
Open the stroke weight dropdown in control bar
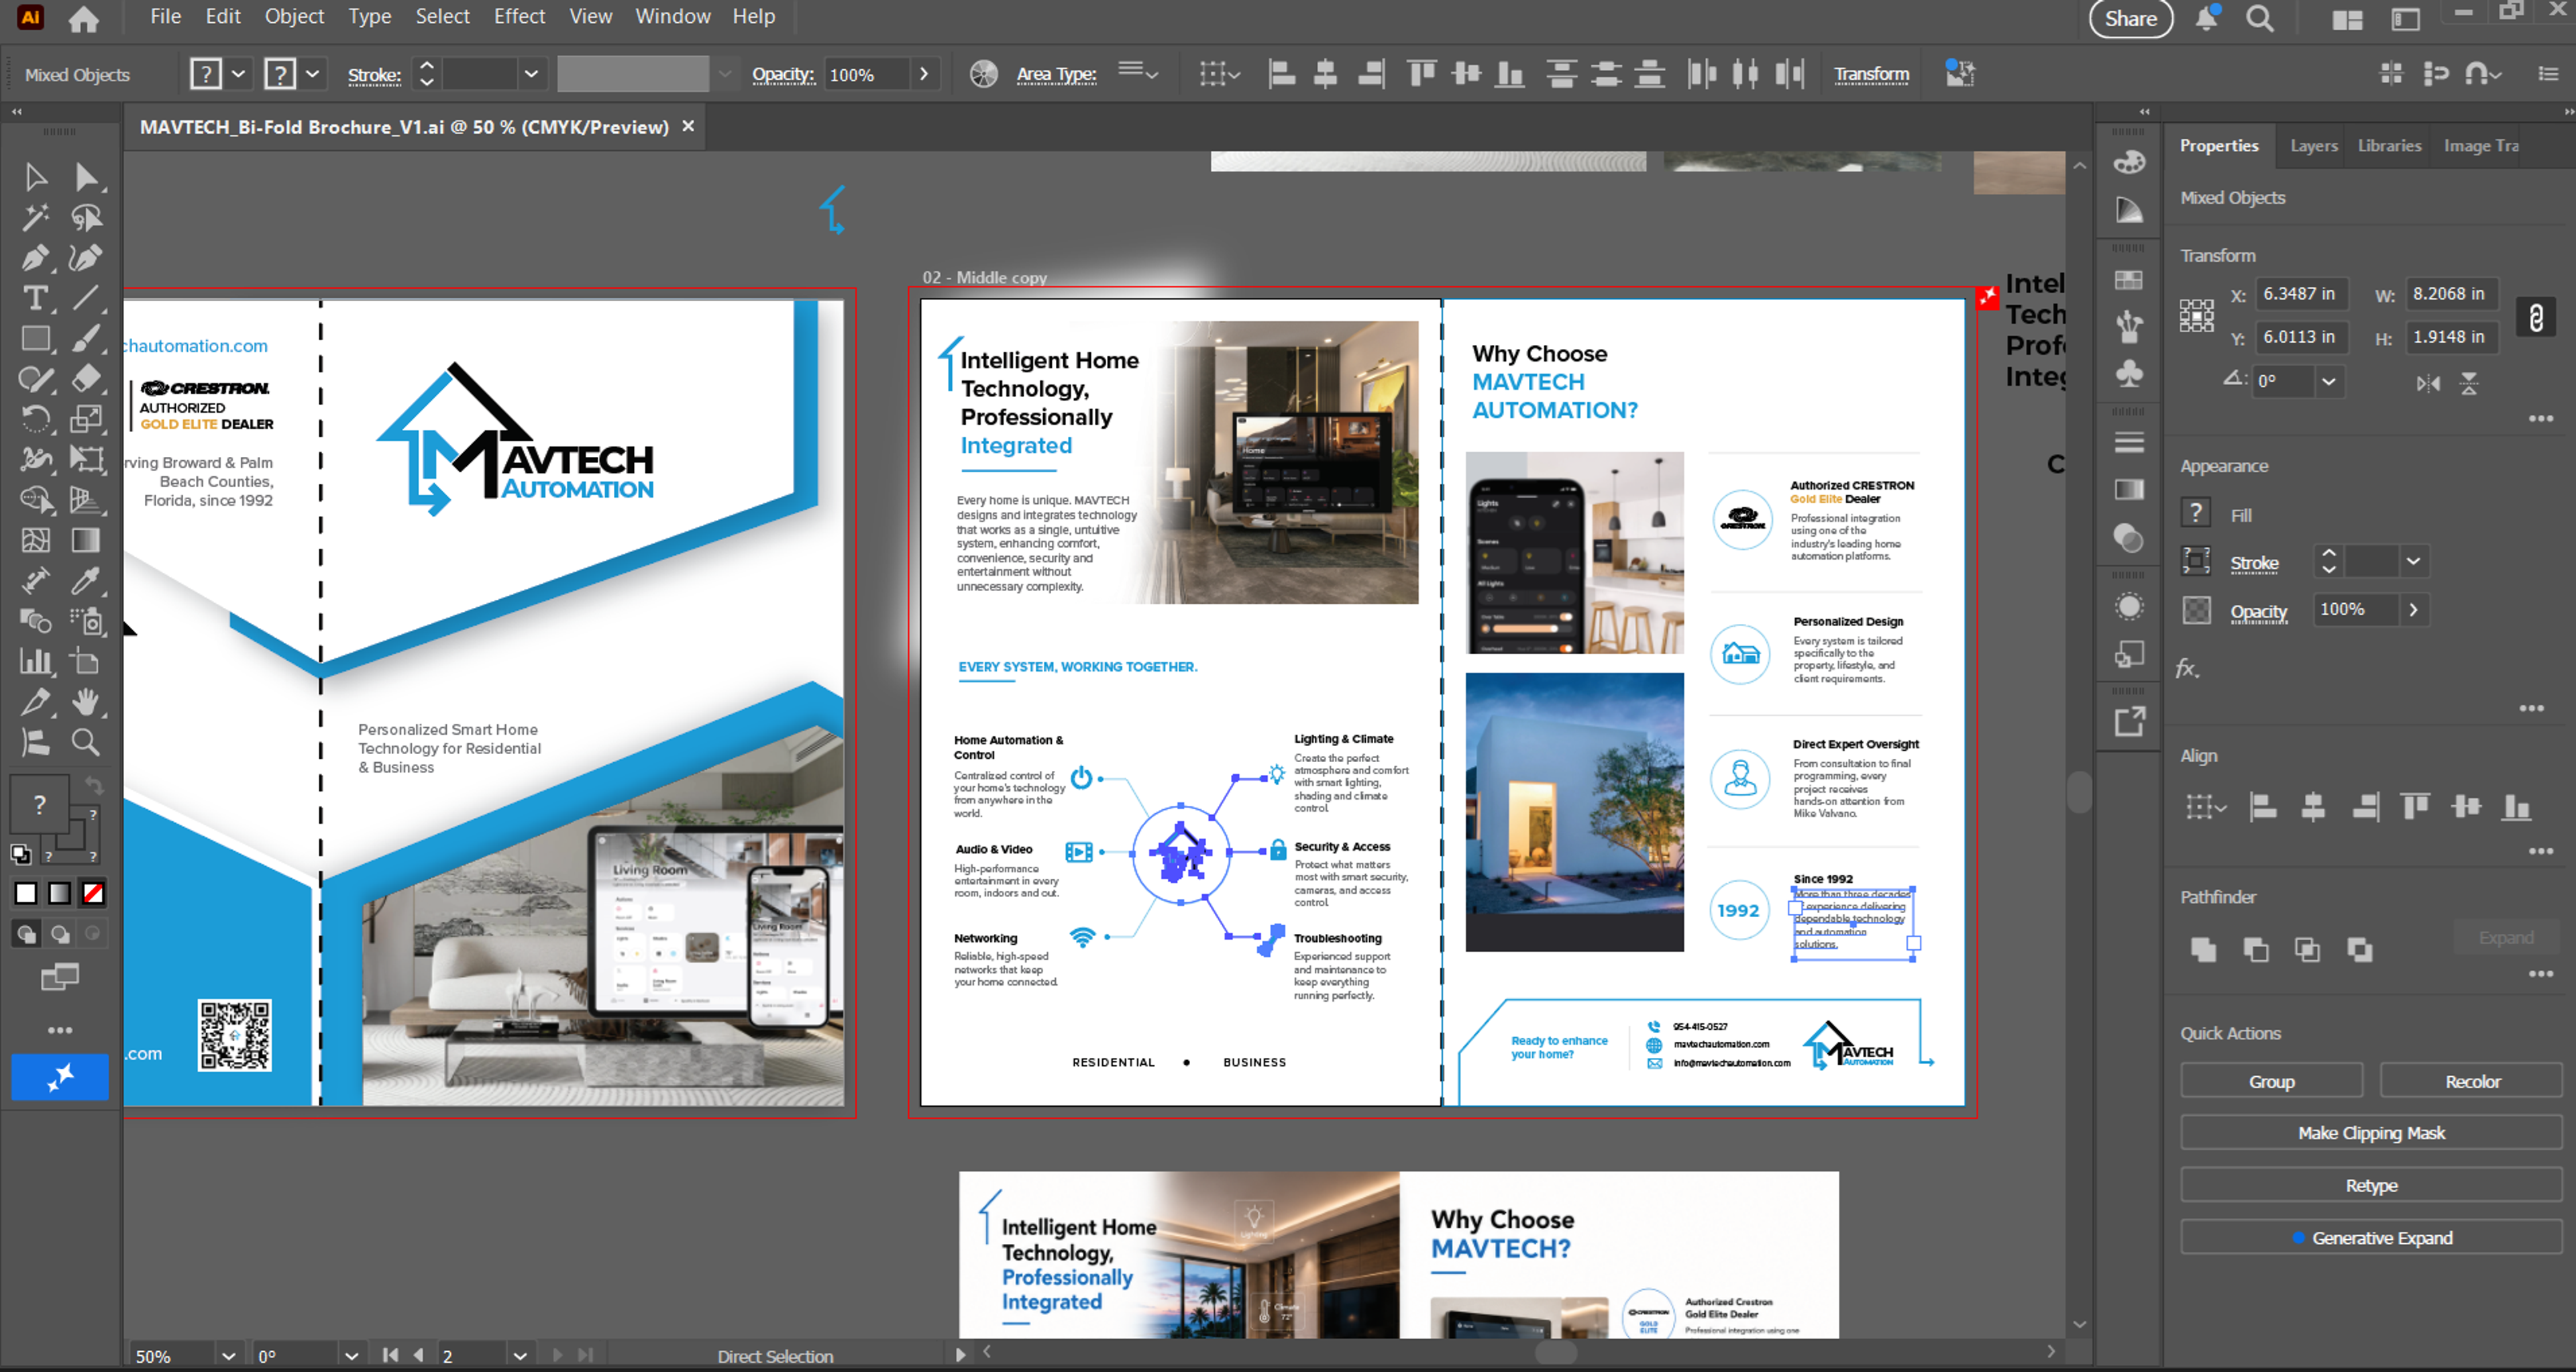click(531, 74)
